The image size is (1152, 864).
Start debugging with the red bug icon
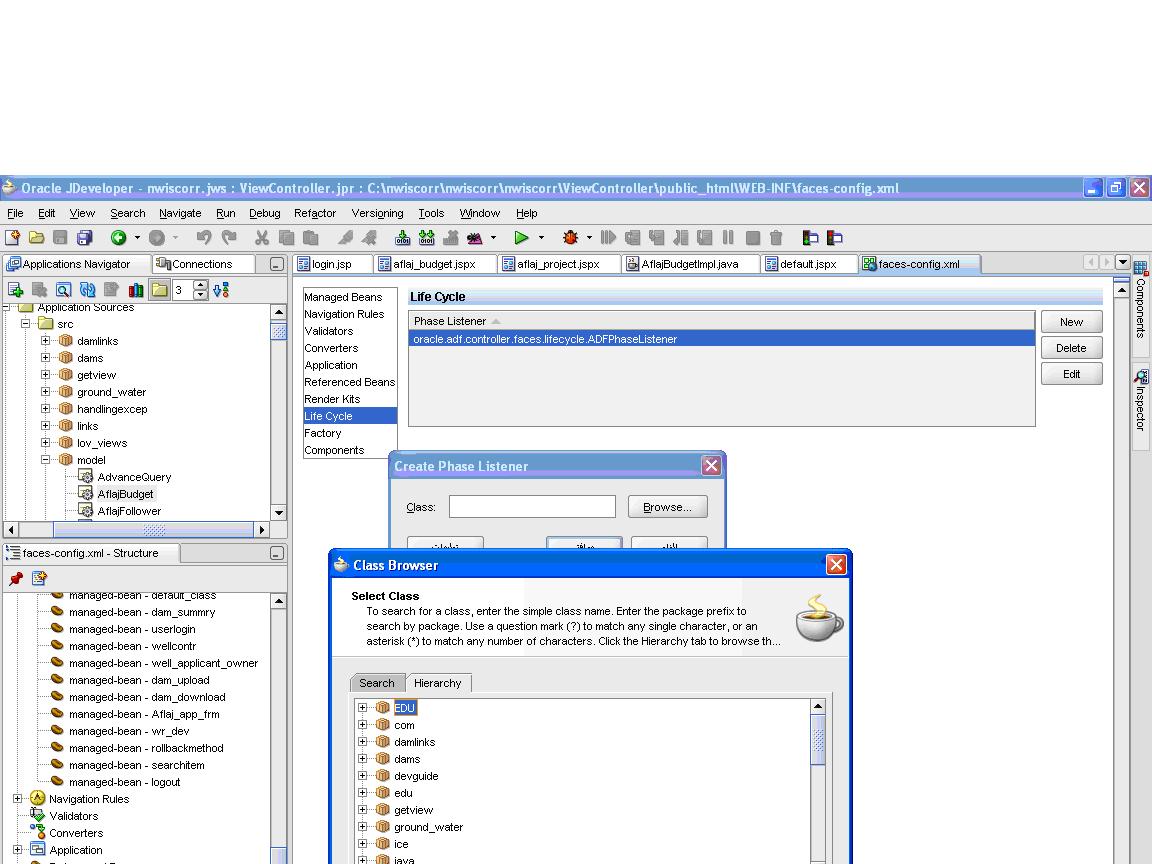[x=571, y=238]
